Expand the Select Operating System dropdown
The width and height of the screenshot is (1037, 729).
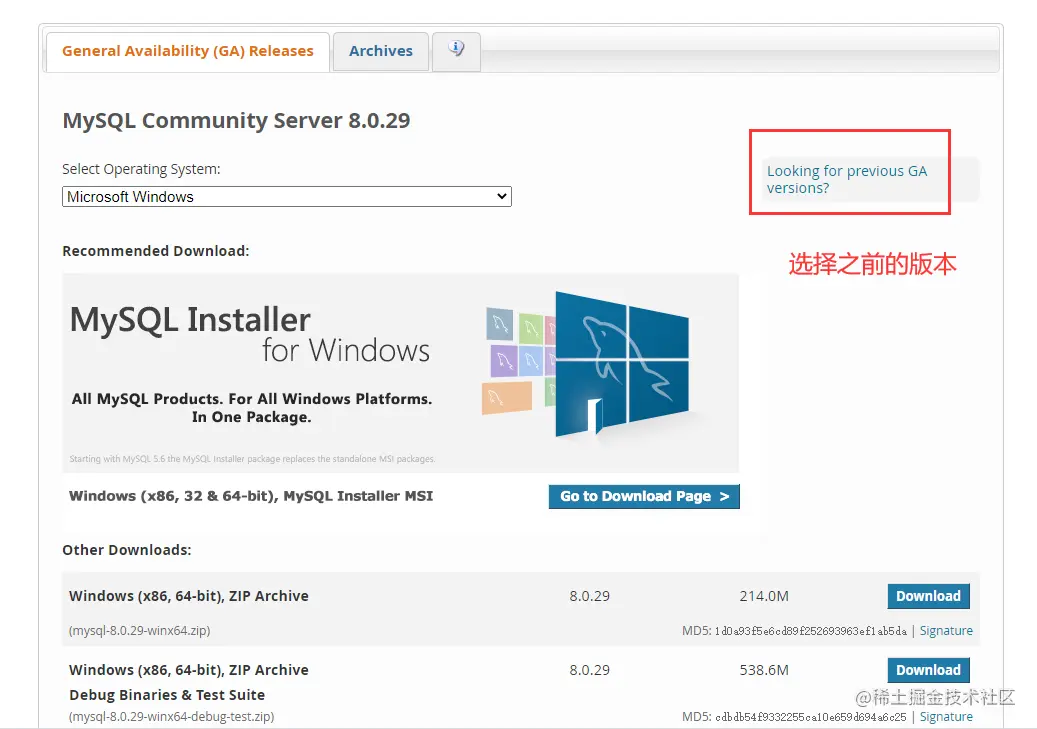point(287,196)
